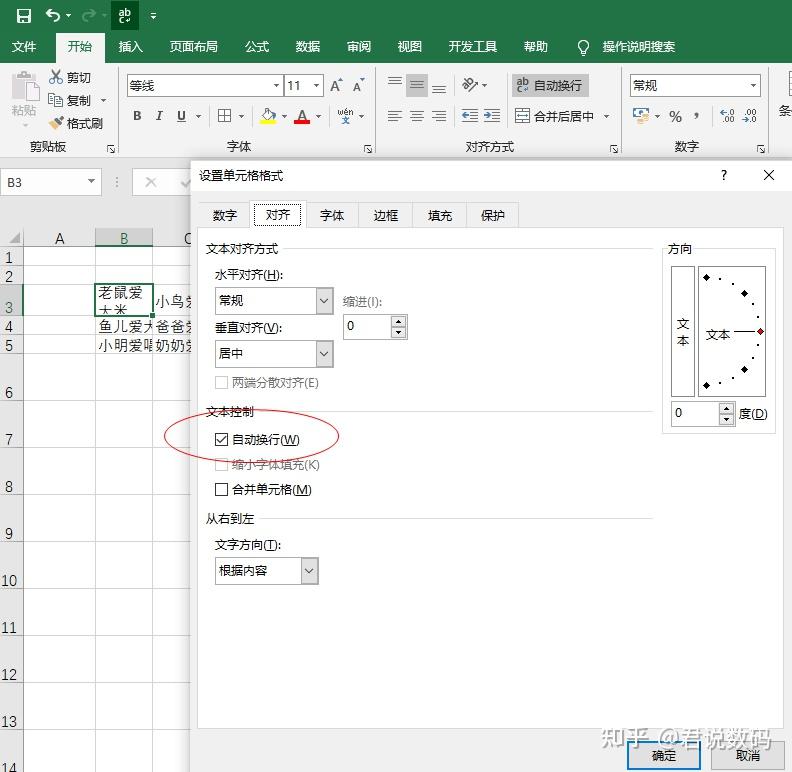Viewport: 792px width, 772px height.
Task: Click the Increase Indent icon
Action: pos(491,116)
